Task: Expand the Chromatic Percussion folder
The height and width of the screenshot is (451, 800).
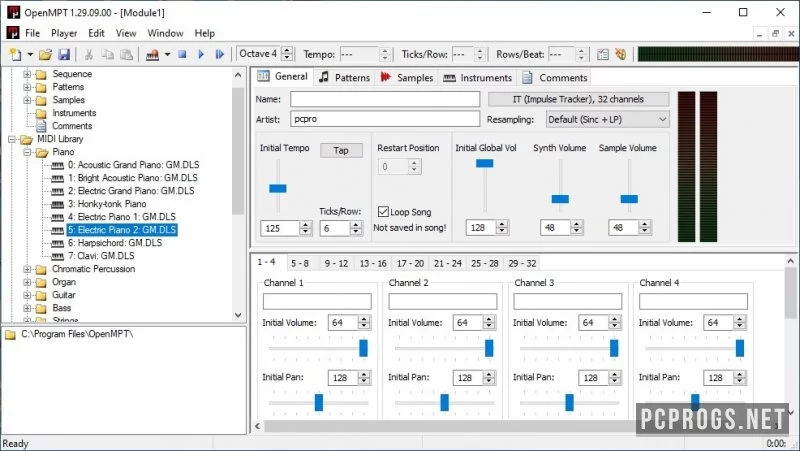Action: pyautogui.click(x=27, y=269)
